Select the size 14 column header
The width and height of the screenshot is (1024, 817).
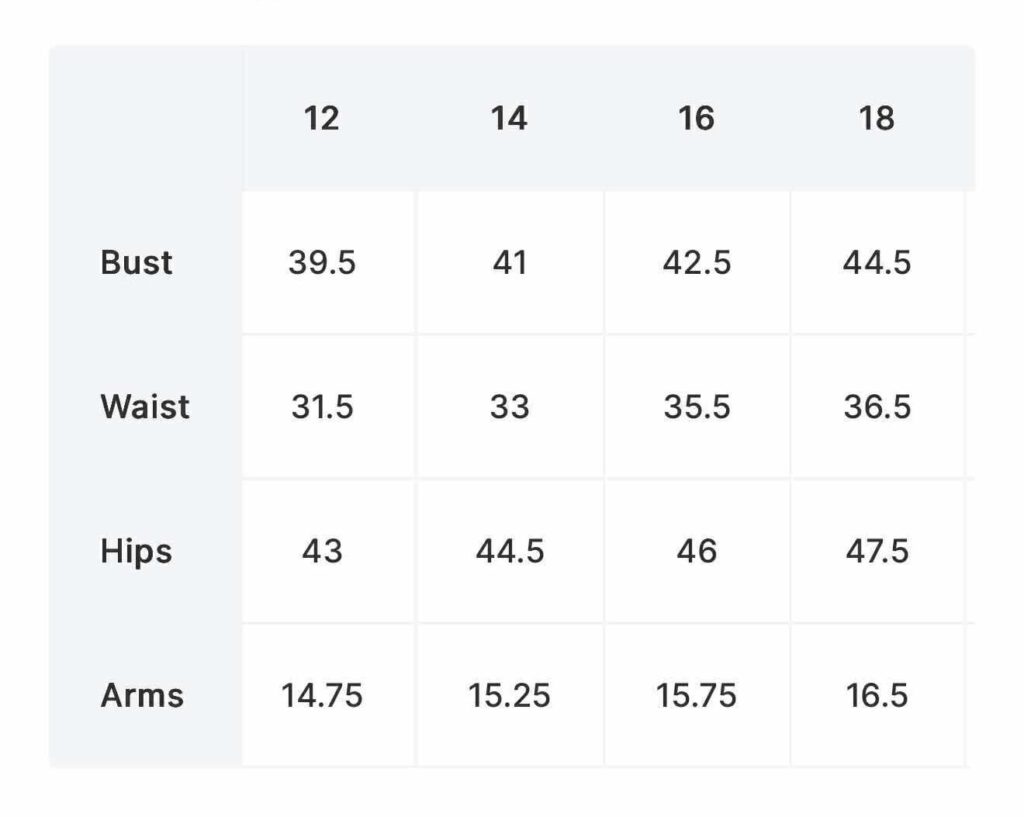click(x=509, y=119)
